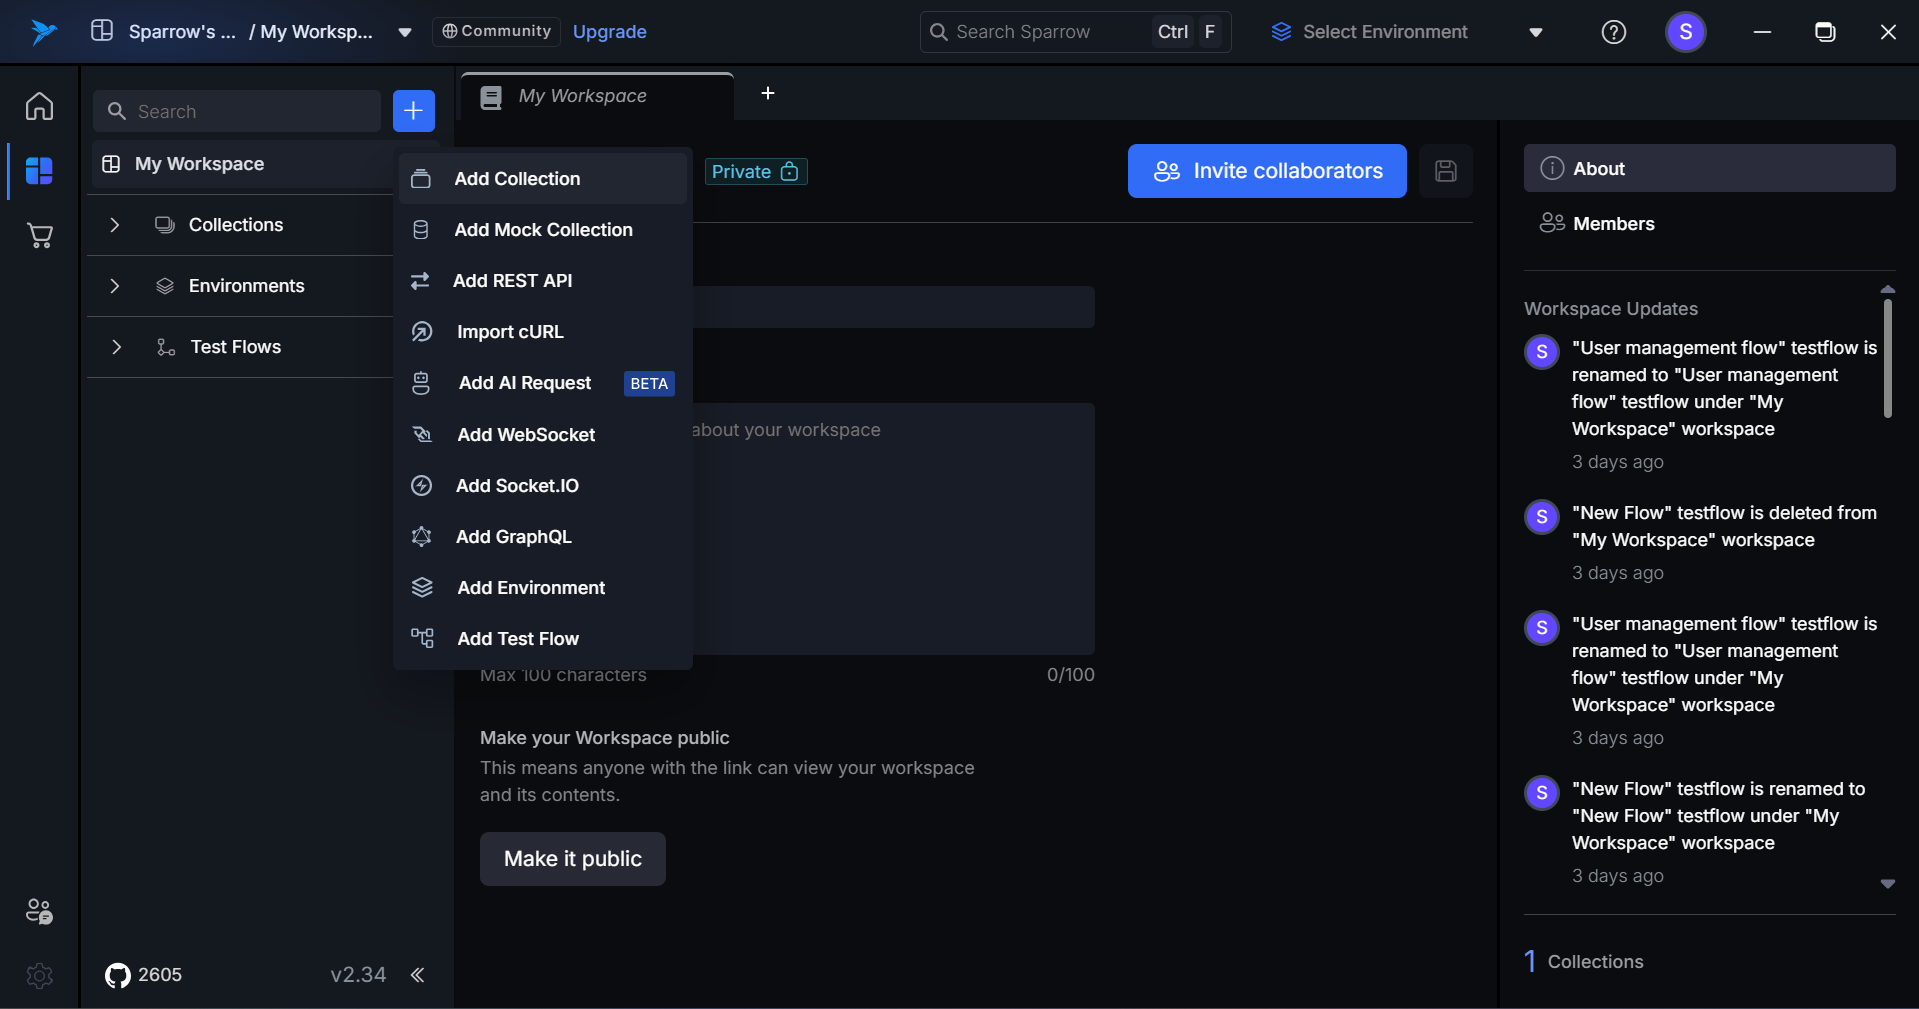Toggle the Private workspace badge
Image resolution: width=1919 pixels, height=1009 pixels.
point(755,172)
